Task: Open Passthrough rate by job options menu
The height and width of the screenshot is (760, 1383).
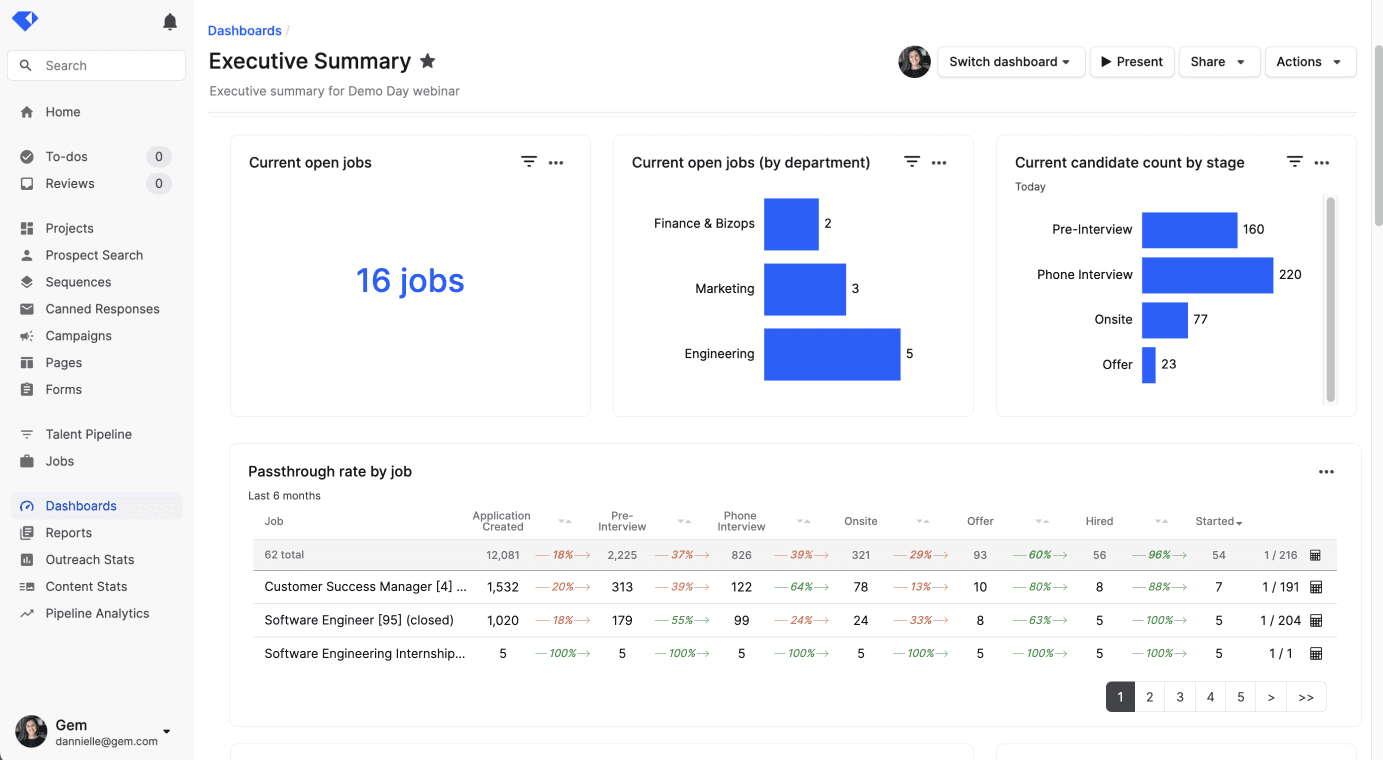Action: pyautogui.click(x=1326, y=472)
